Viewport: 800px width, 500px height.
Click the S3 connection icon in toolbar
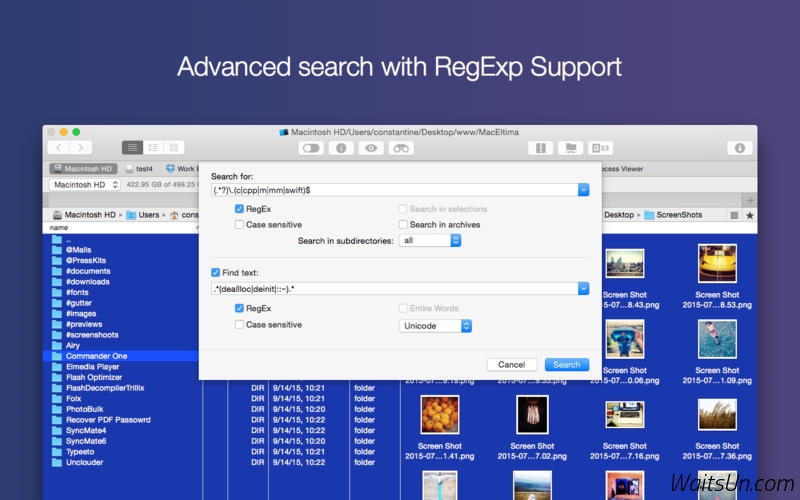pyautogui.click(x=600, y=148)
